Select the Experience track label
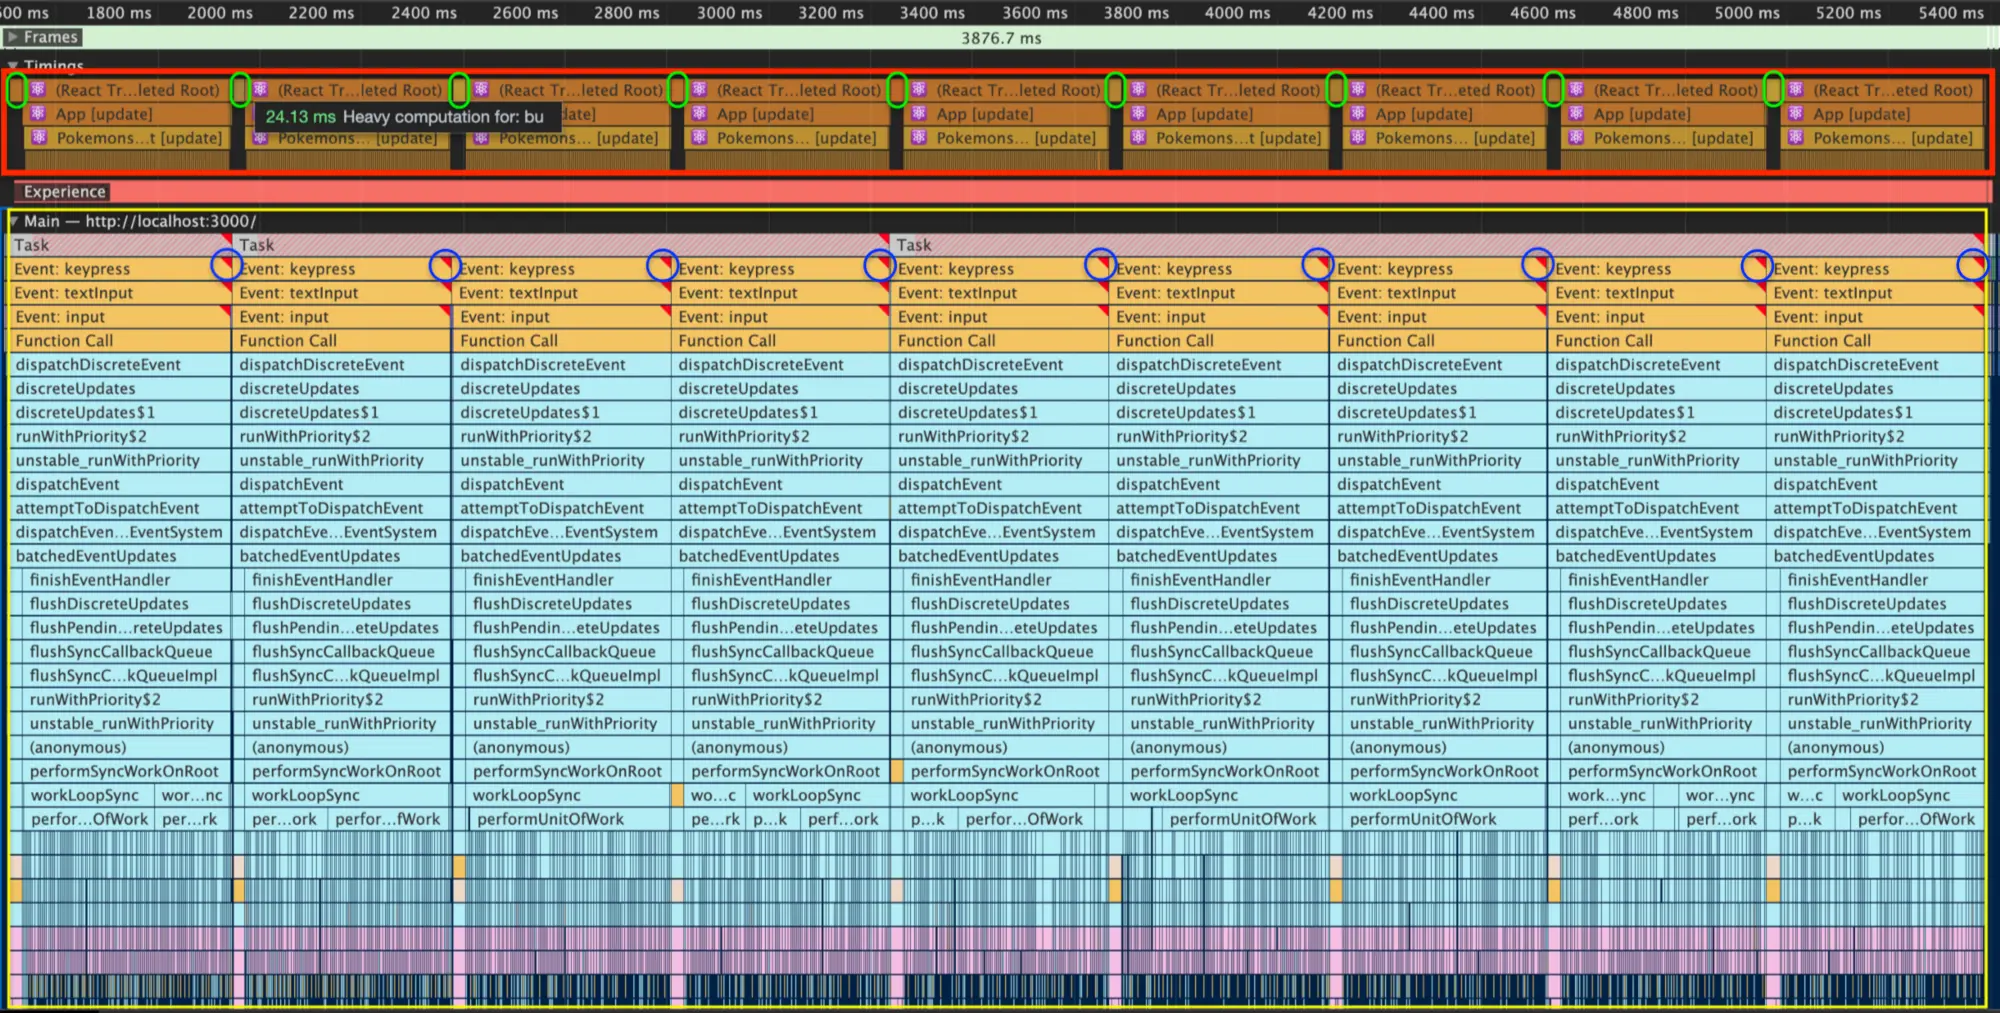2000x1013 pixels. (64, 191)
